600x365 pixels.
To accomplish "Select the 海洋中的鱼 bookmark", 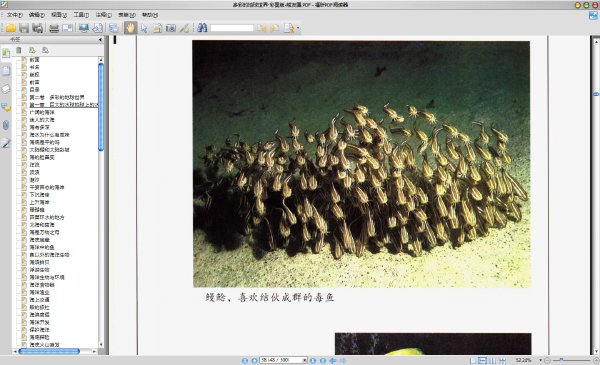I will click(x=42, y=247).
